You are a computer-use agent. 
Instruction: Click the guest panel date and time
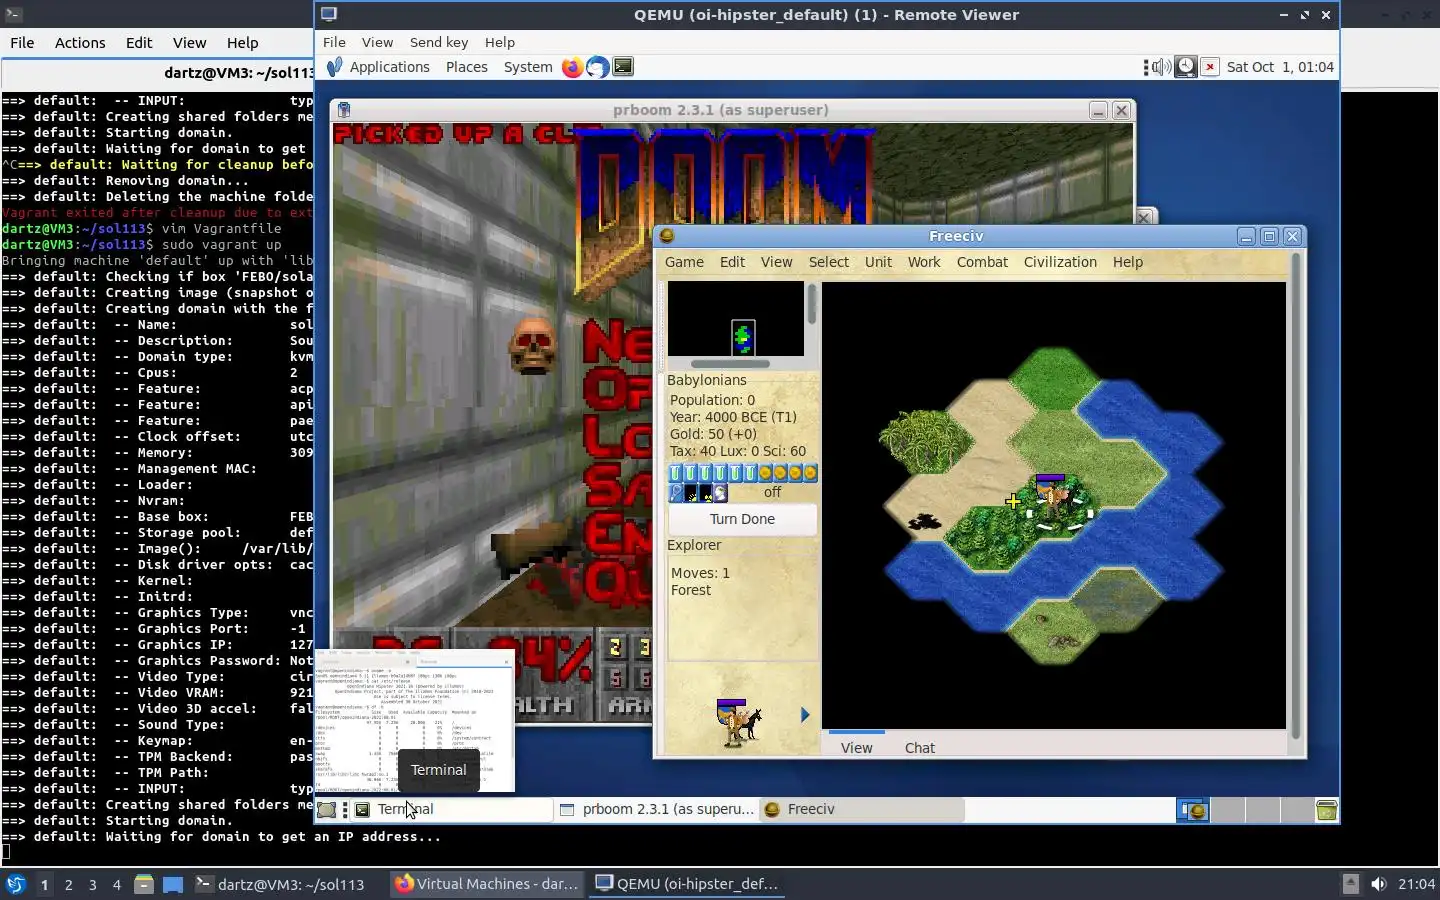(x=1280, y=67)
